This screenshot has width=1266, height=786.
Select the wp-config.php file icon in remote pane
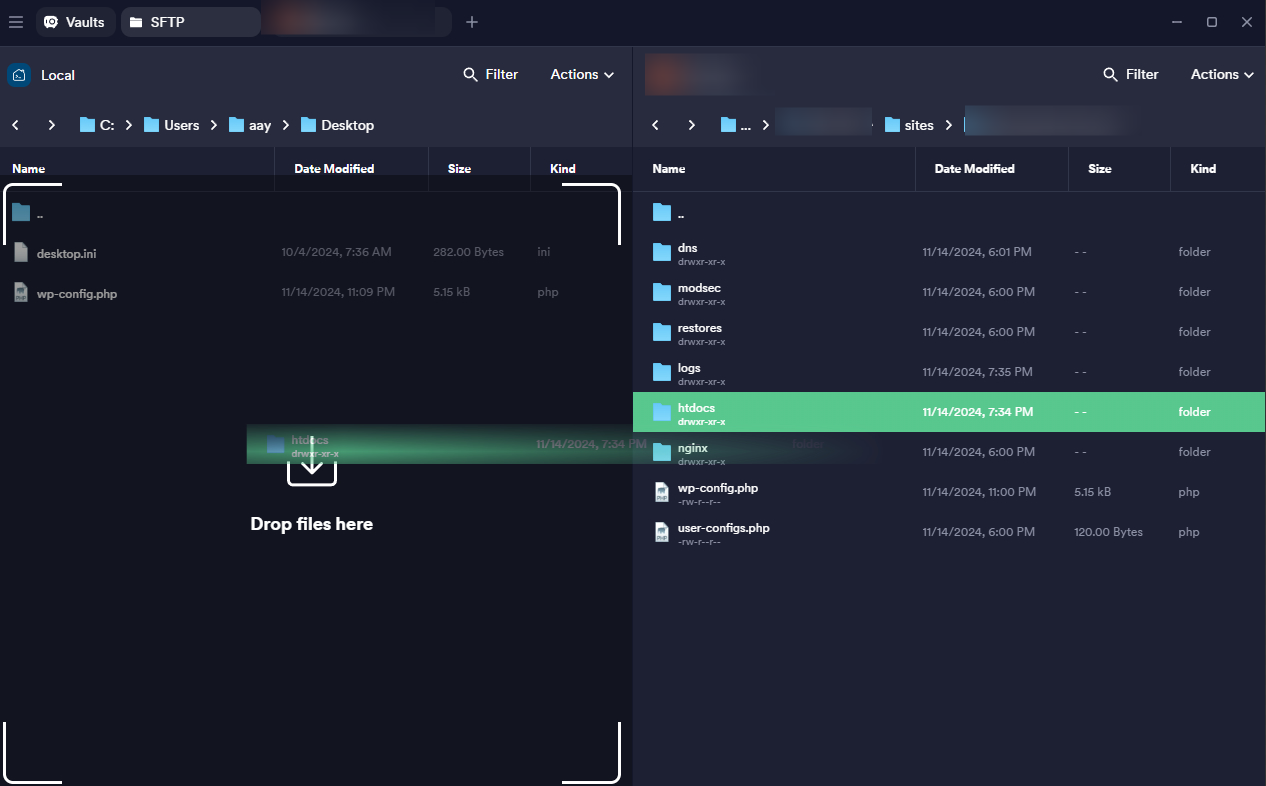[661, 492]
